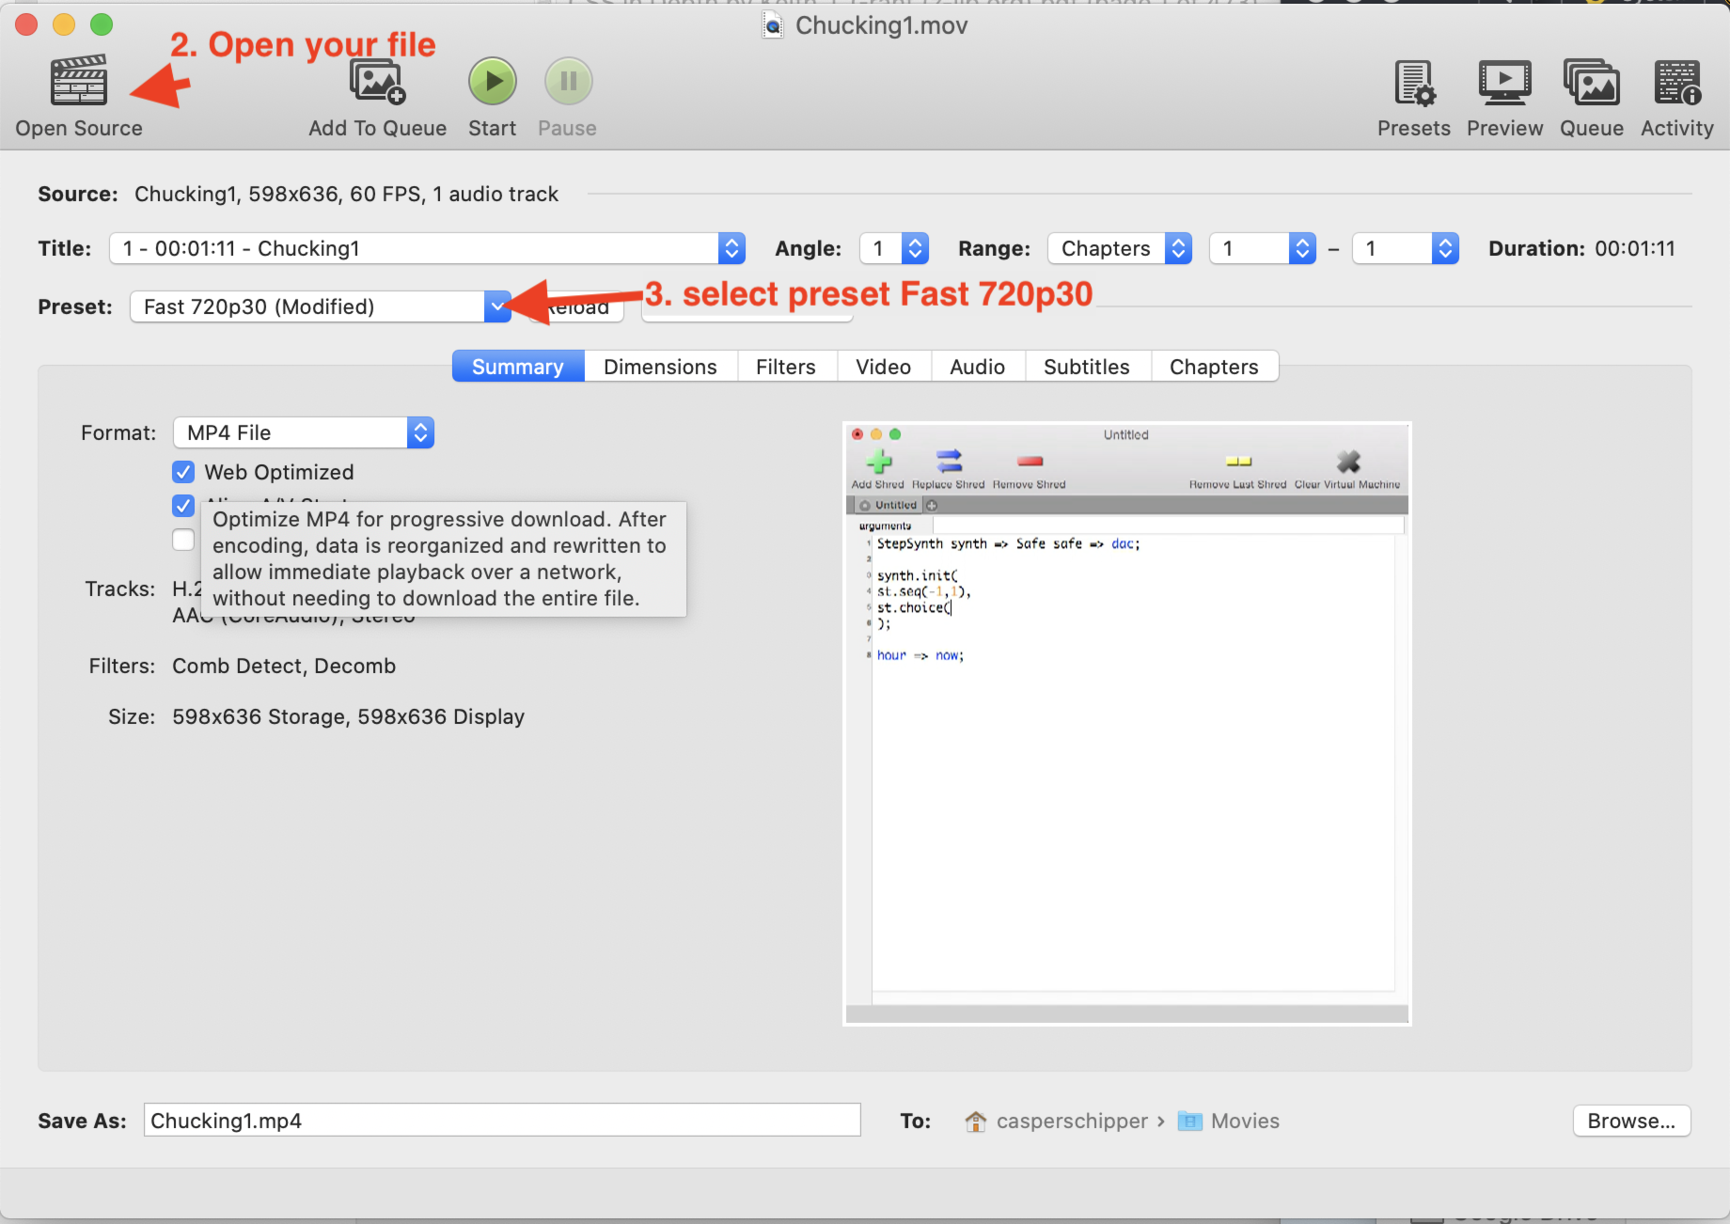Click the Pause toolbar icon
Image resolution: width=1730 pixels, height=1224 pixels.
[x=567, y=82]
